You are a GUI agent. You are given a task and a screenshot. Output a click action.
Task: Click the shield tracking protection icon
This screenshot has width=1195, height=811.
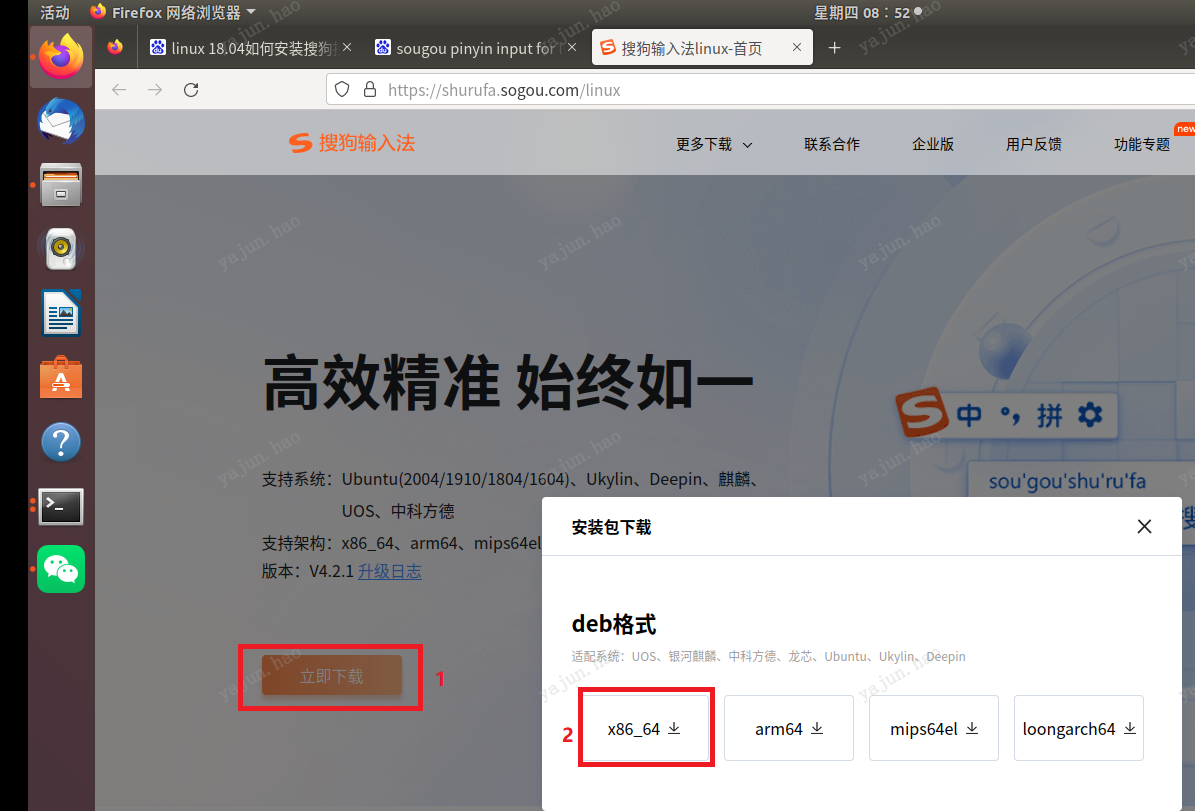[342, 89]
